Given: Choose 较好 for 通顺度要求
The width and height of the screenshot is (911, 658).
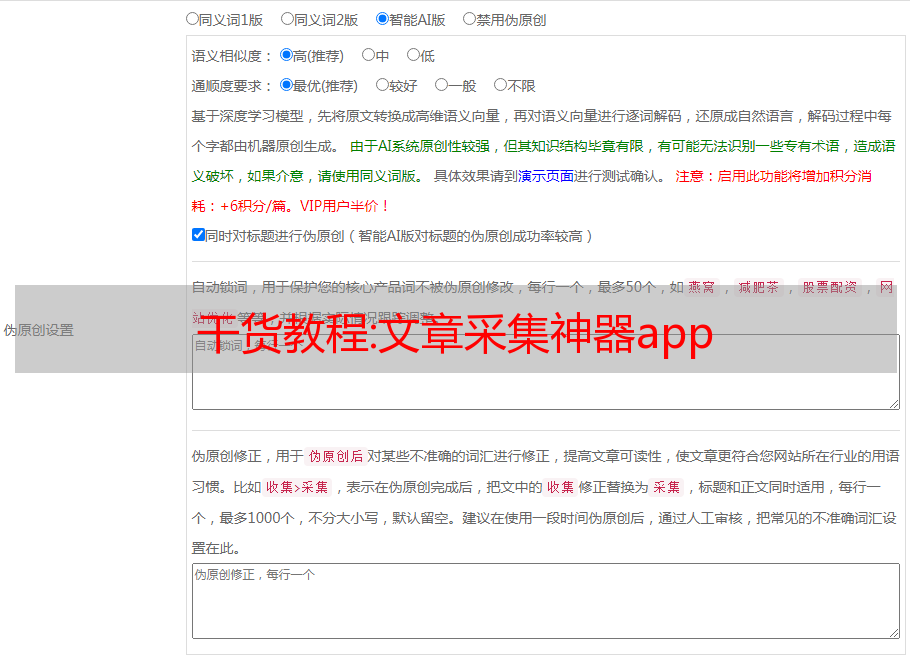Looking at the screenshot, I should coord(383,85).
